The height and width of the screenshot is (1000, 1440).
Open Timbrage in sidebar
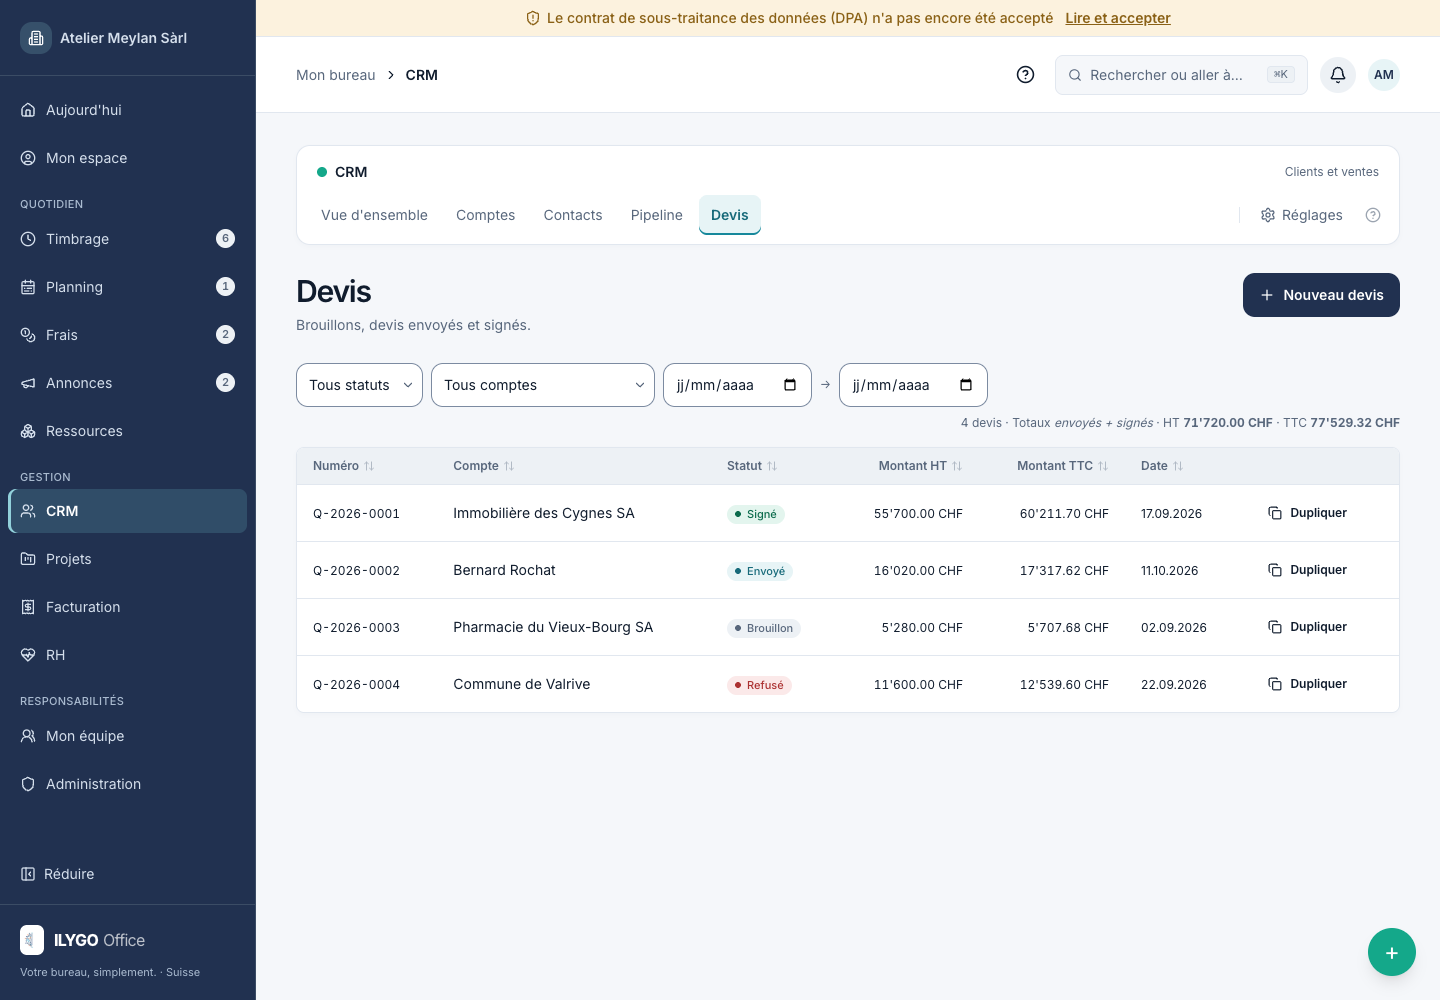[x=128, y=239]
